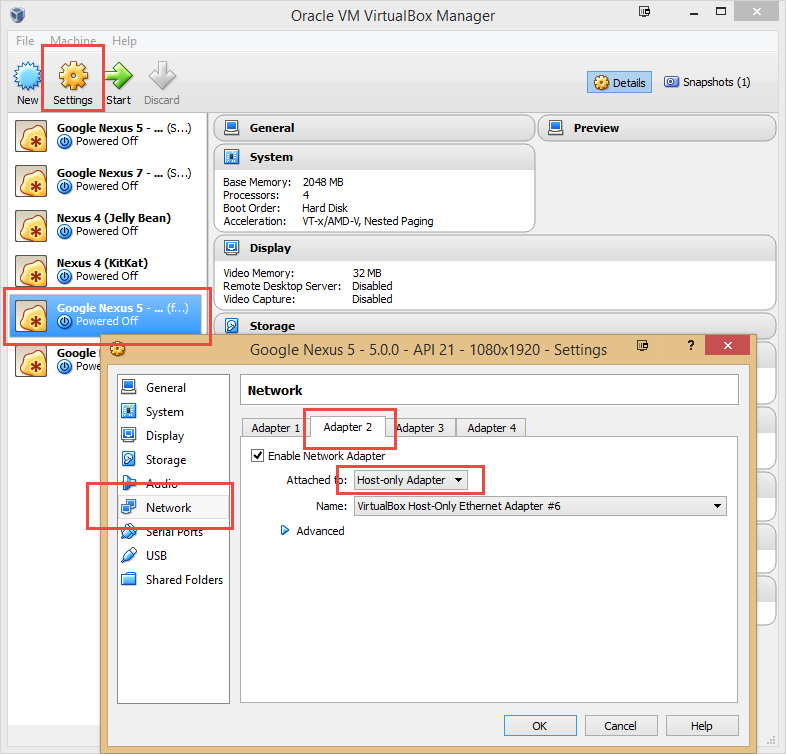Open the Help menu
Viewport: 786px width, 754px height.
click(124, 41)
